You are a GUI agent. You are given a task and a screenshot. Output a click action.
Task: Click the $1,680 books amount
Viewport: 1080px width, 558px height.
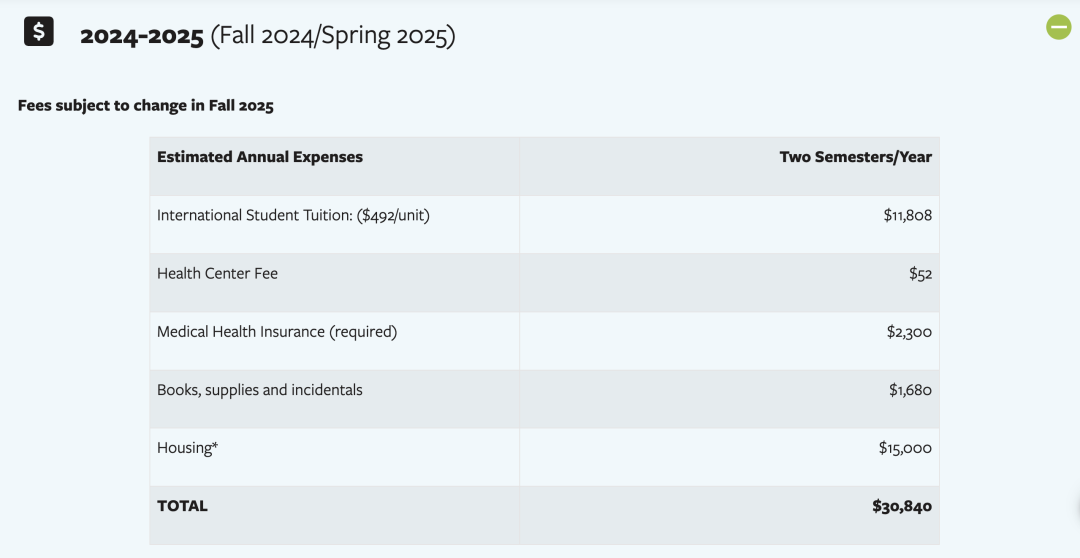(911, 390)
